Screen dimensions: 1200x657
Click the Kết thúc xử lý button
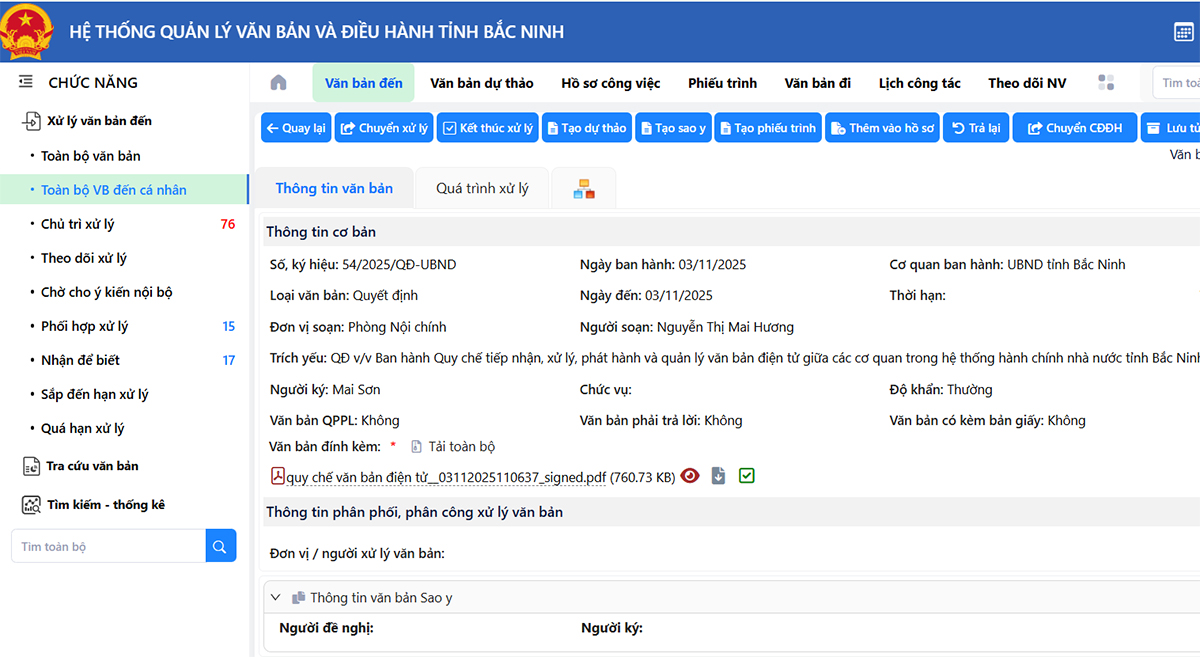[487, 128]
